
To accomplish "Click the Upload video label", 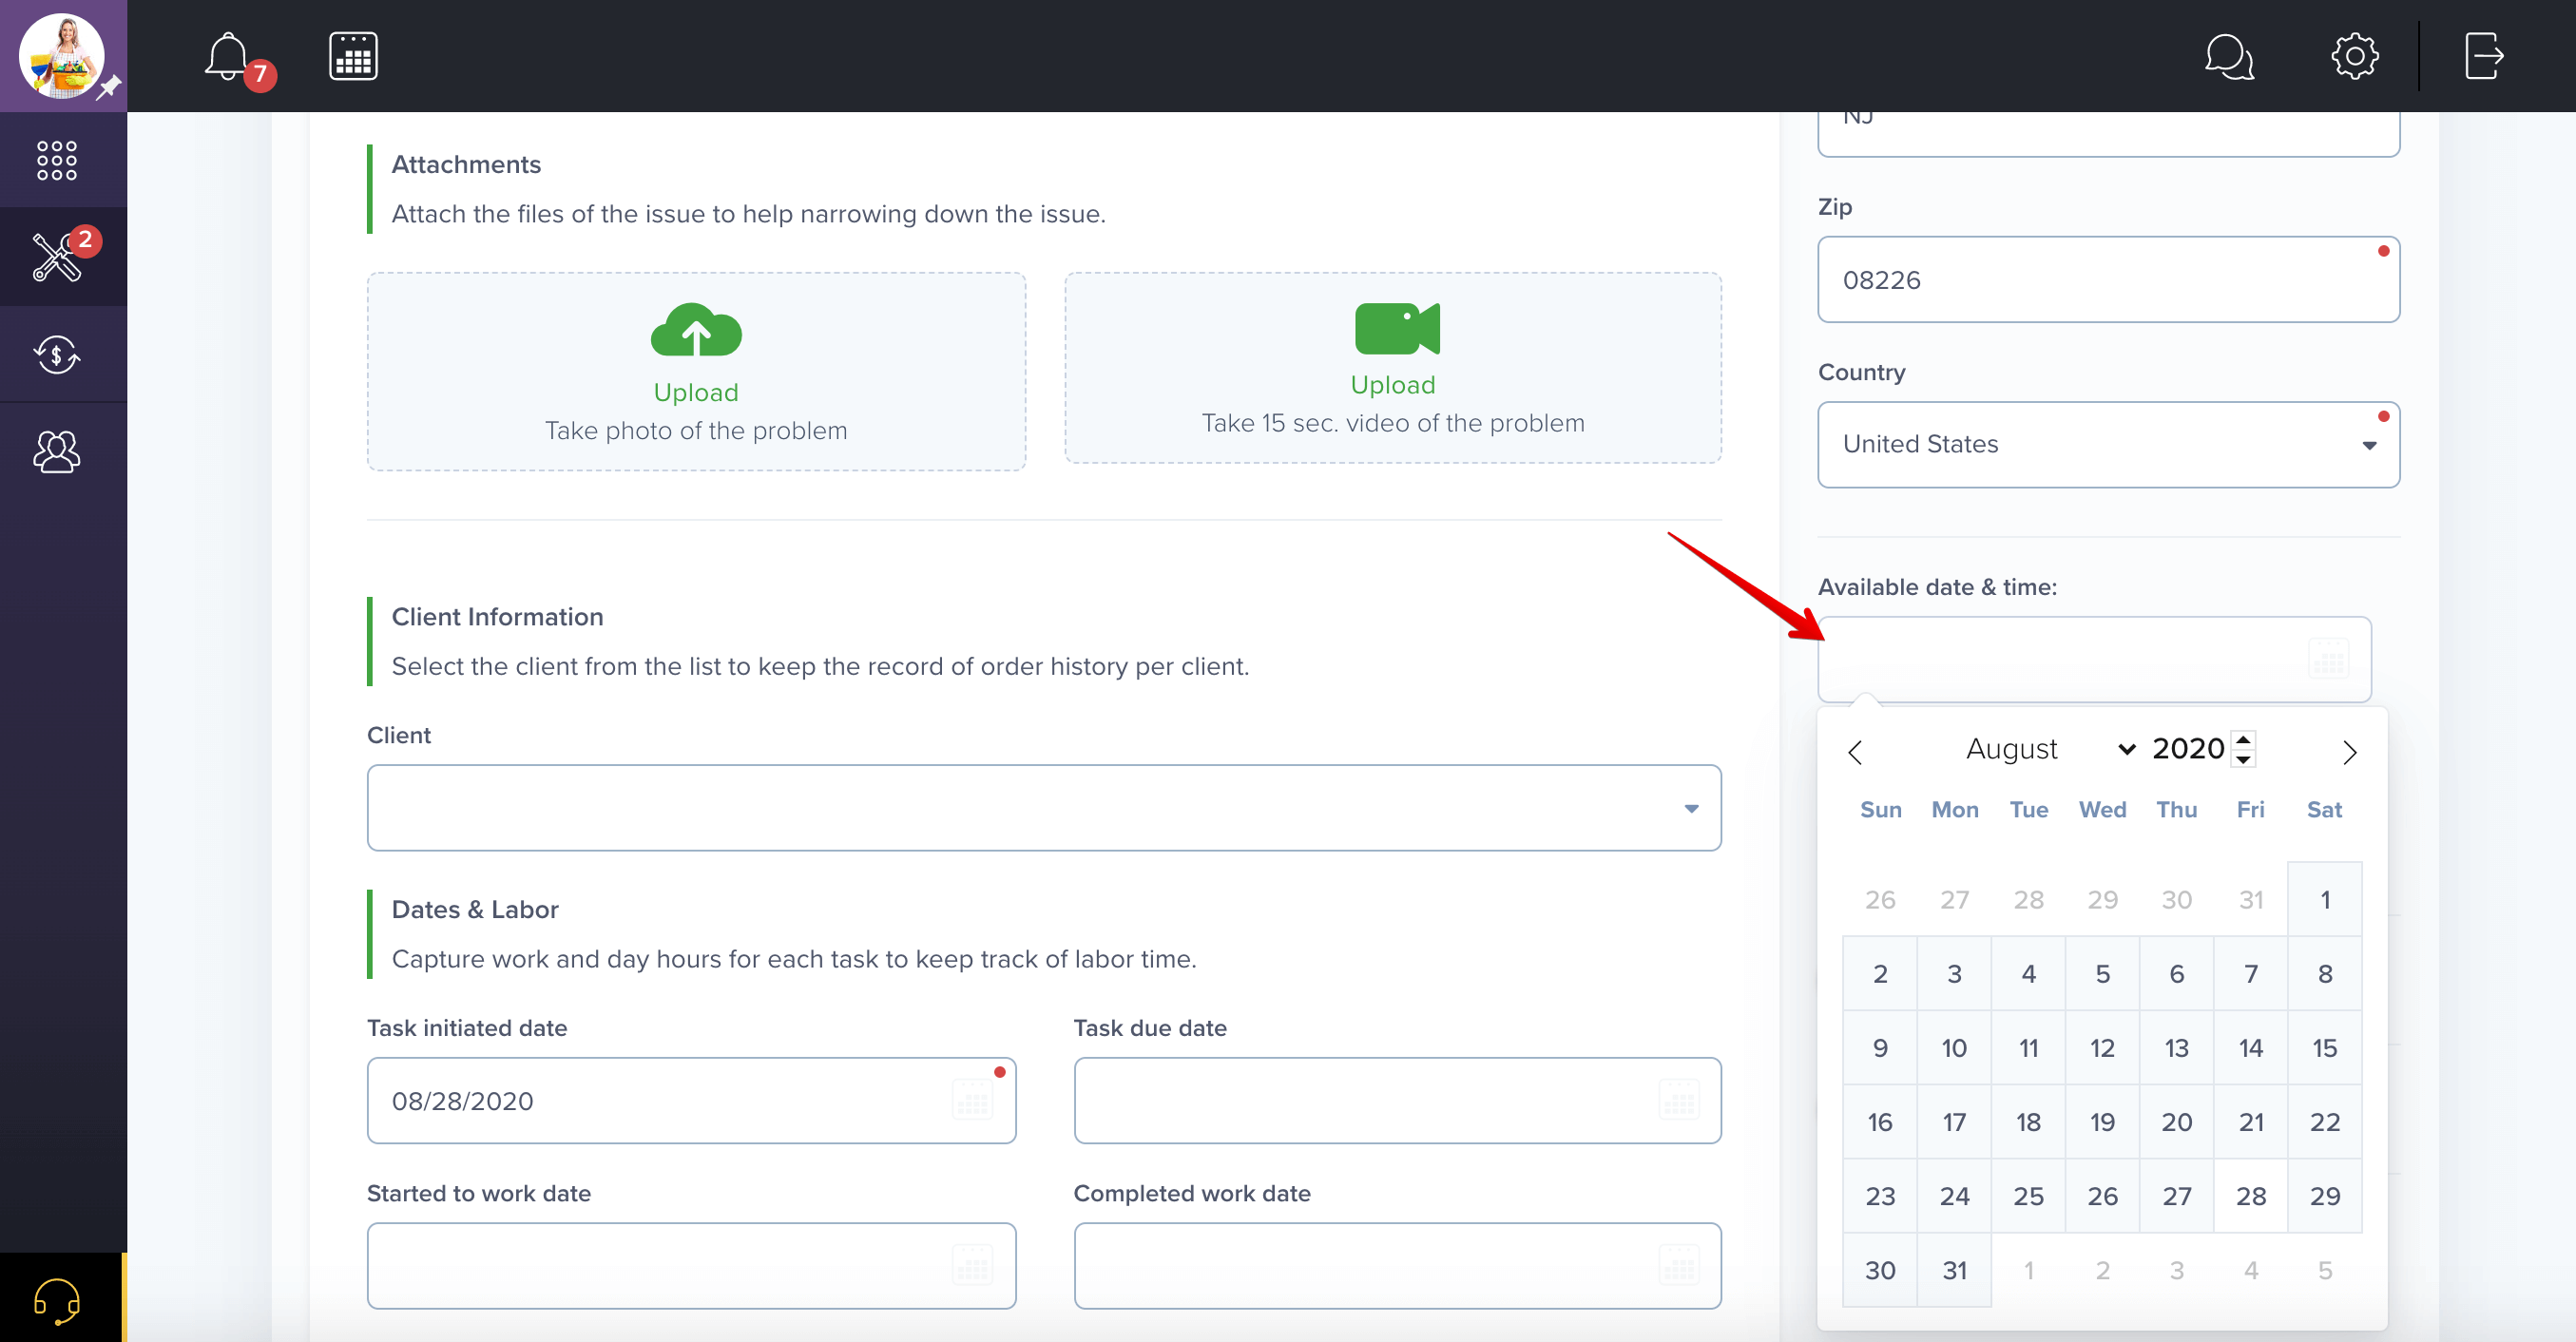I will (x=1393, y=385).
